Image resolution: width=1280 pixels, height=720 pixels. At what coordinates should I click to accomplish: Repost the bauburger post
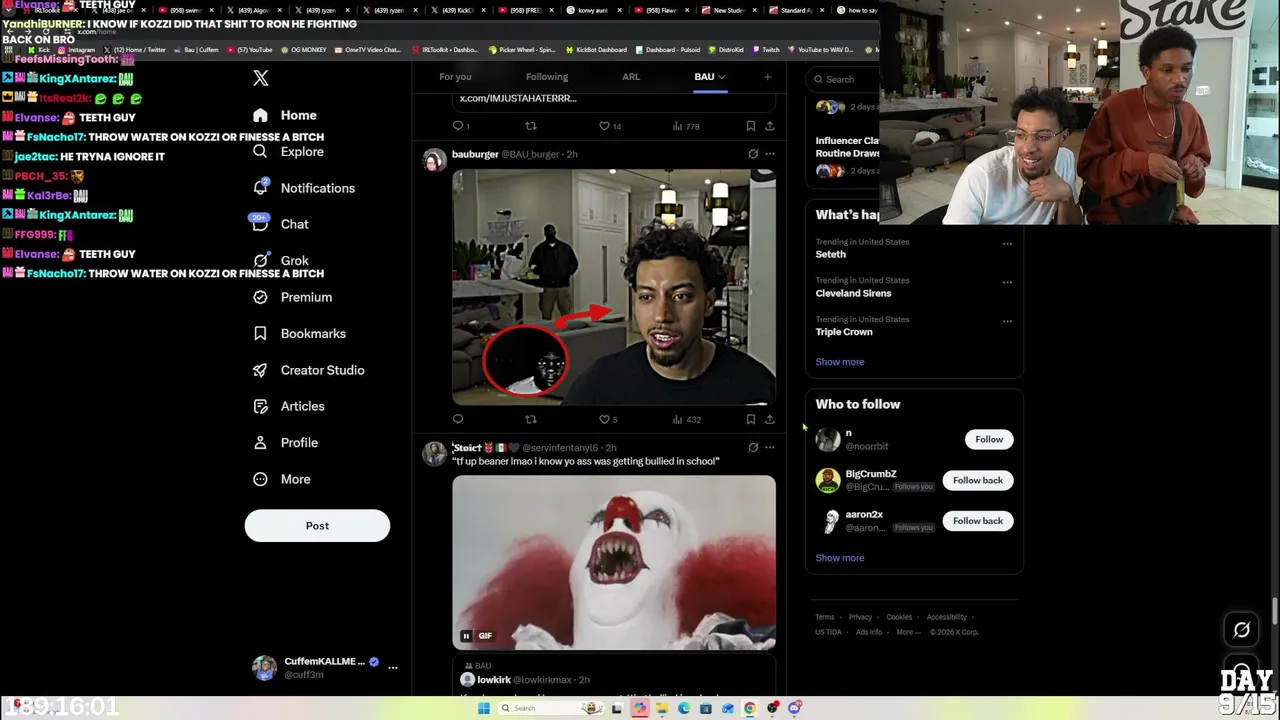pyautogui.click(x=531, y=419)
